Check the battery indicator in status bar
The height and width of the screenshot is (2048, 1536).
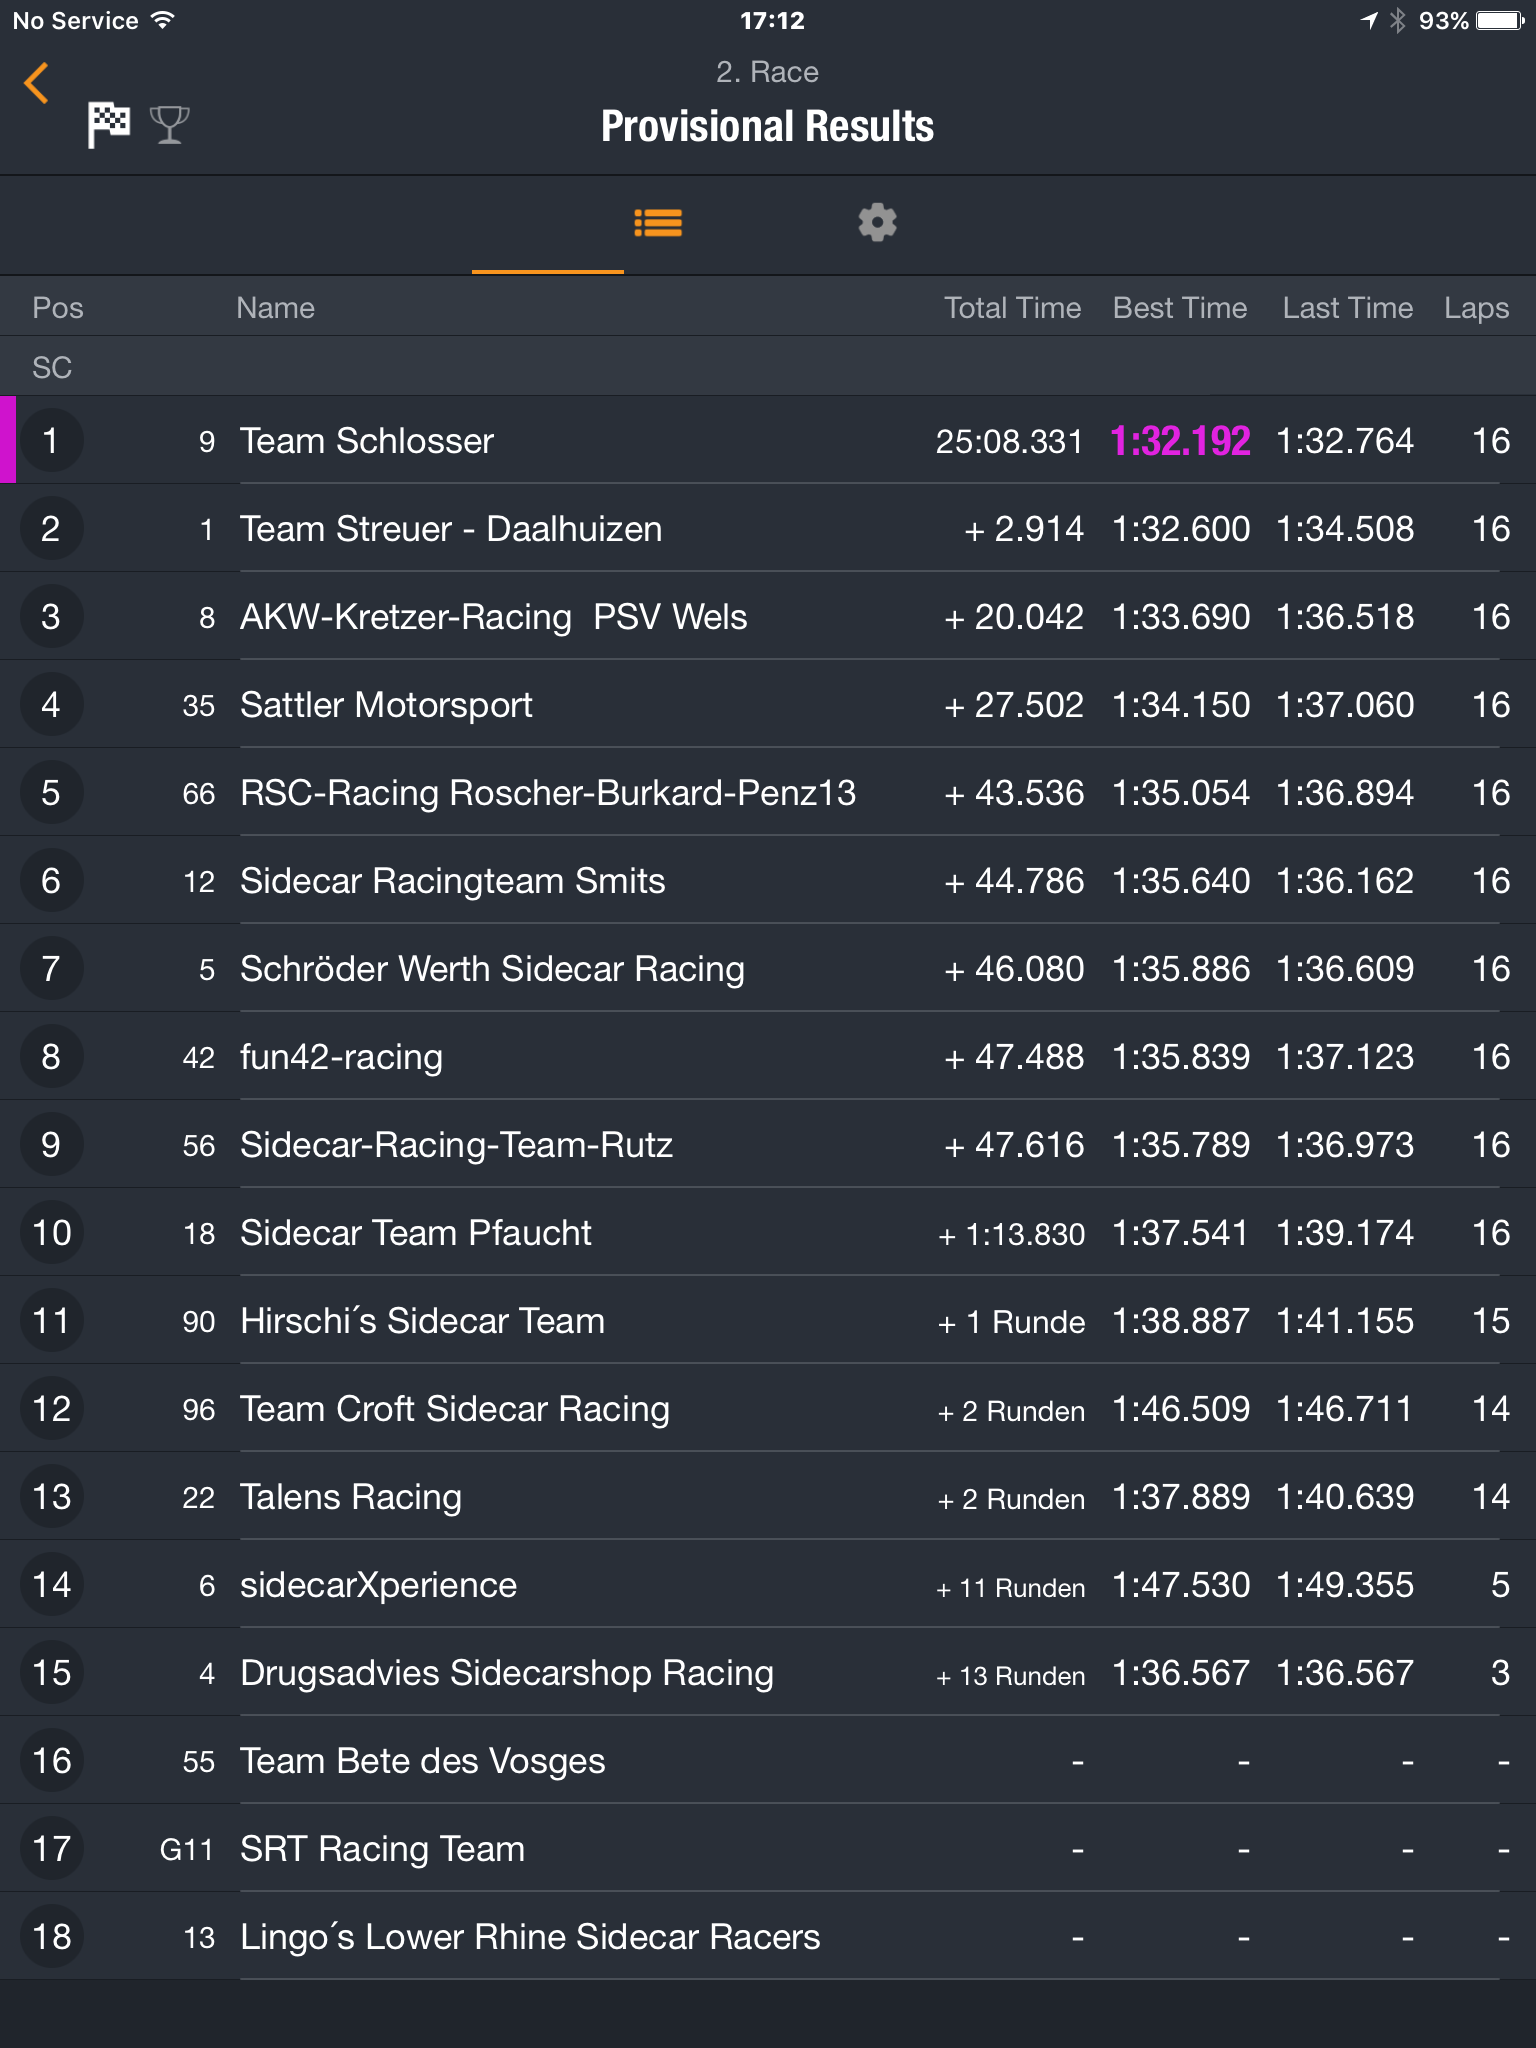pyautogui.click(x=1500, y=20)
